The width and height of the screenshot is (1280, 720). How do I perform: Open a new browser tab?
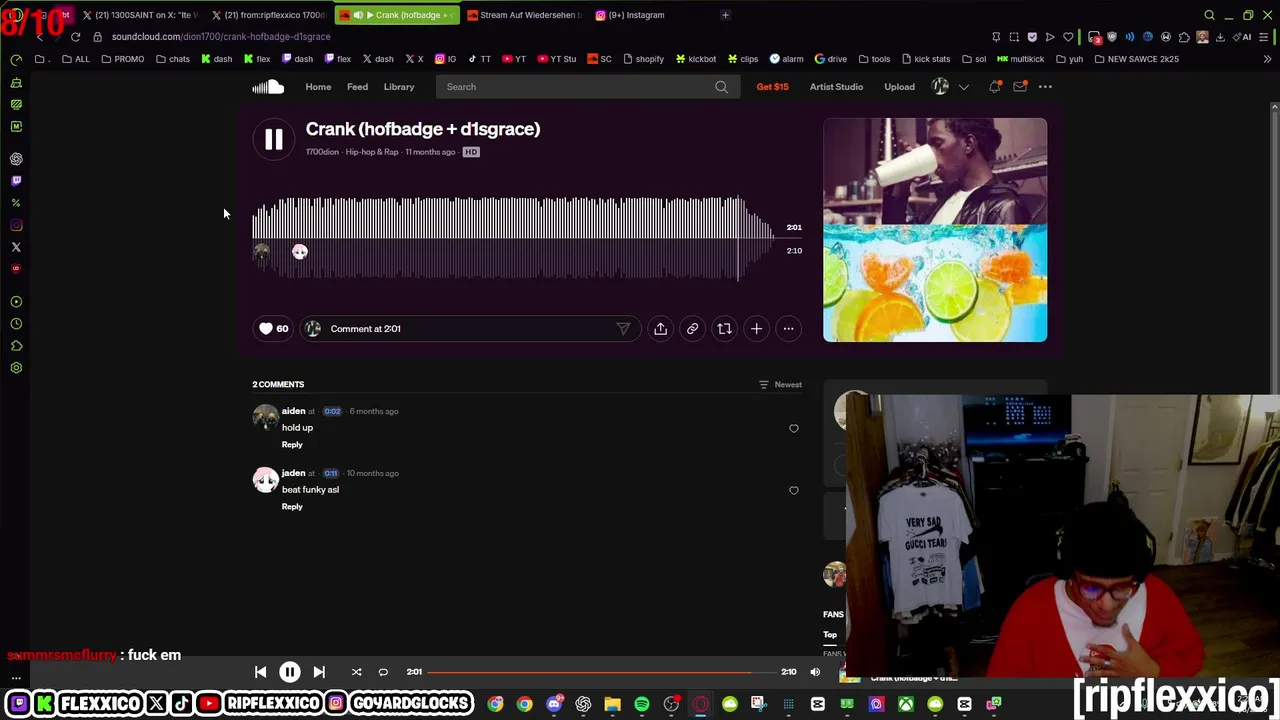click(725, 15)
